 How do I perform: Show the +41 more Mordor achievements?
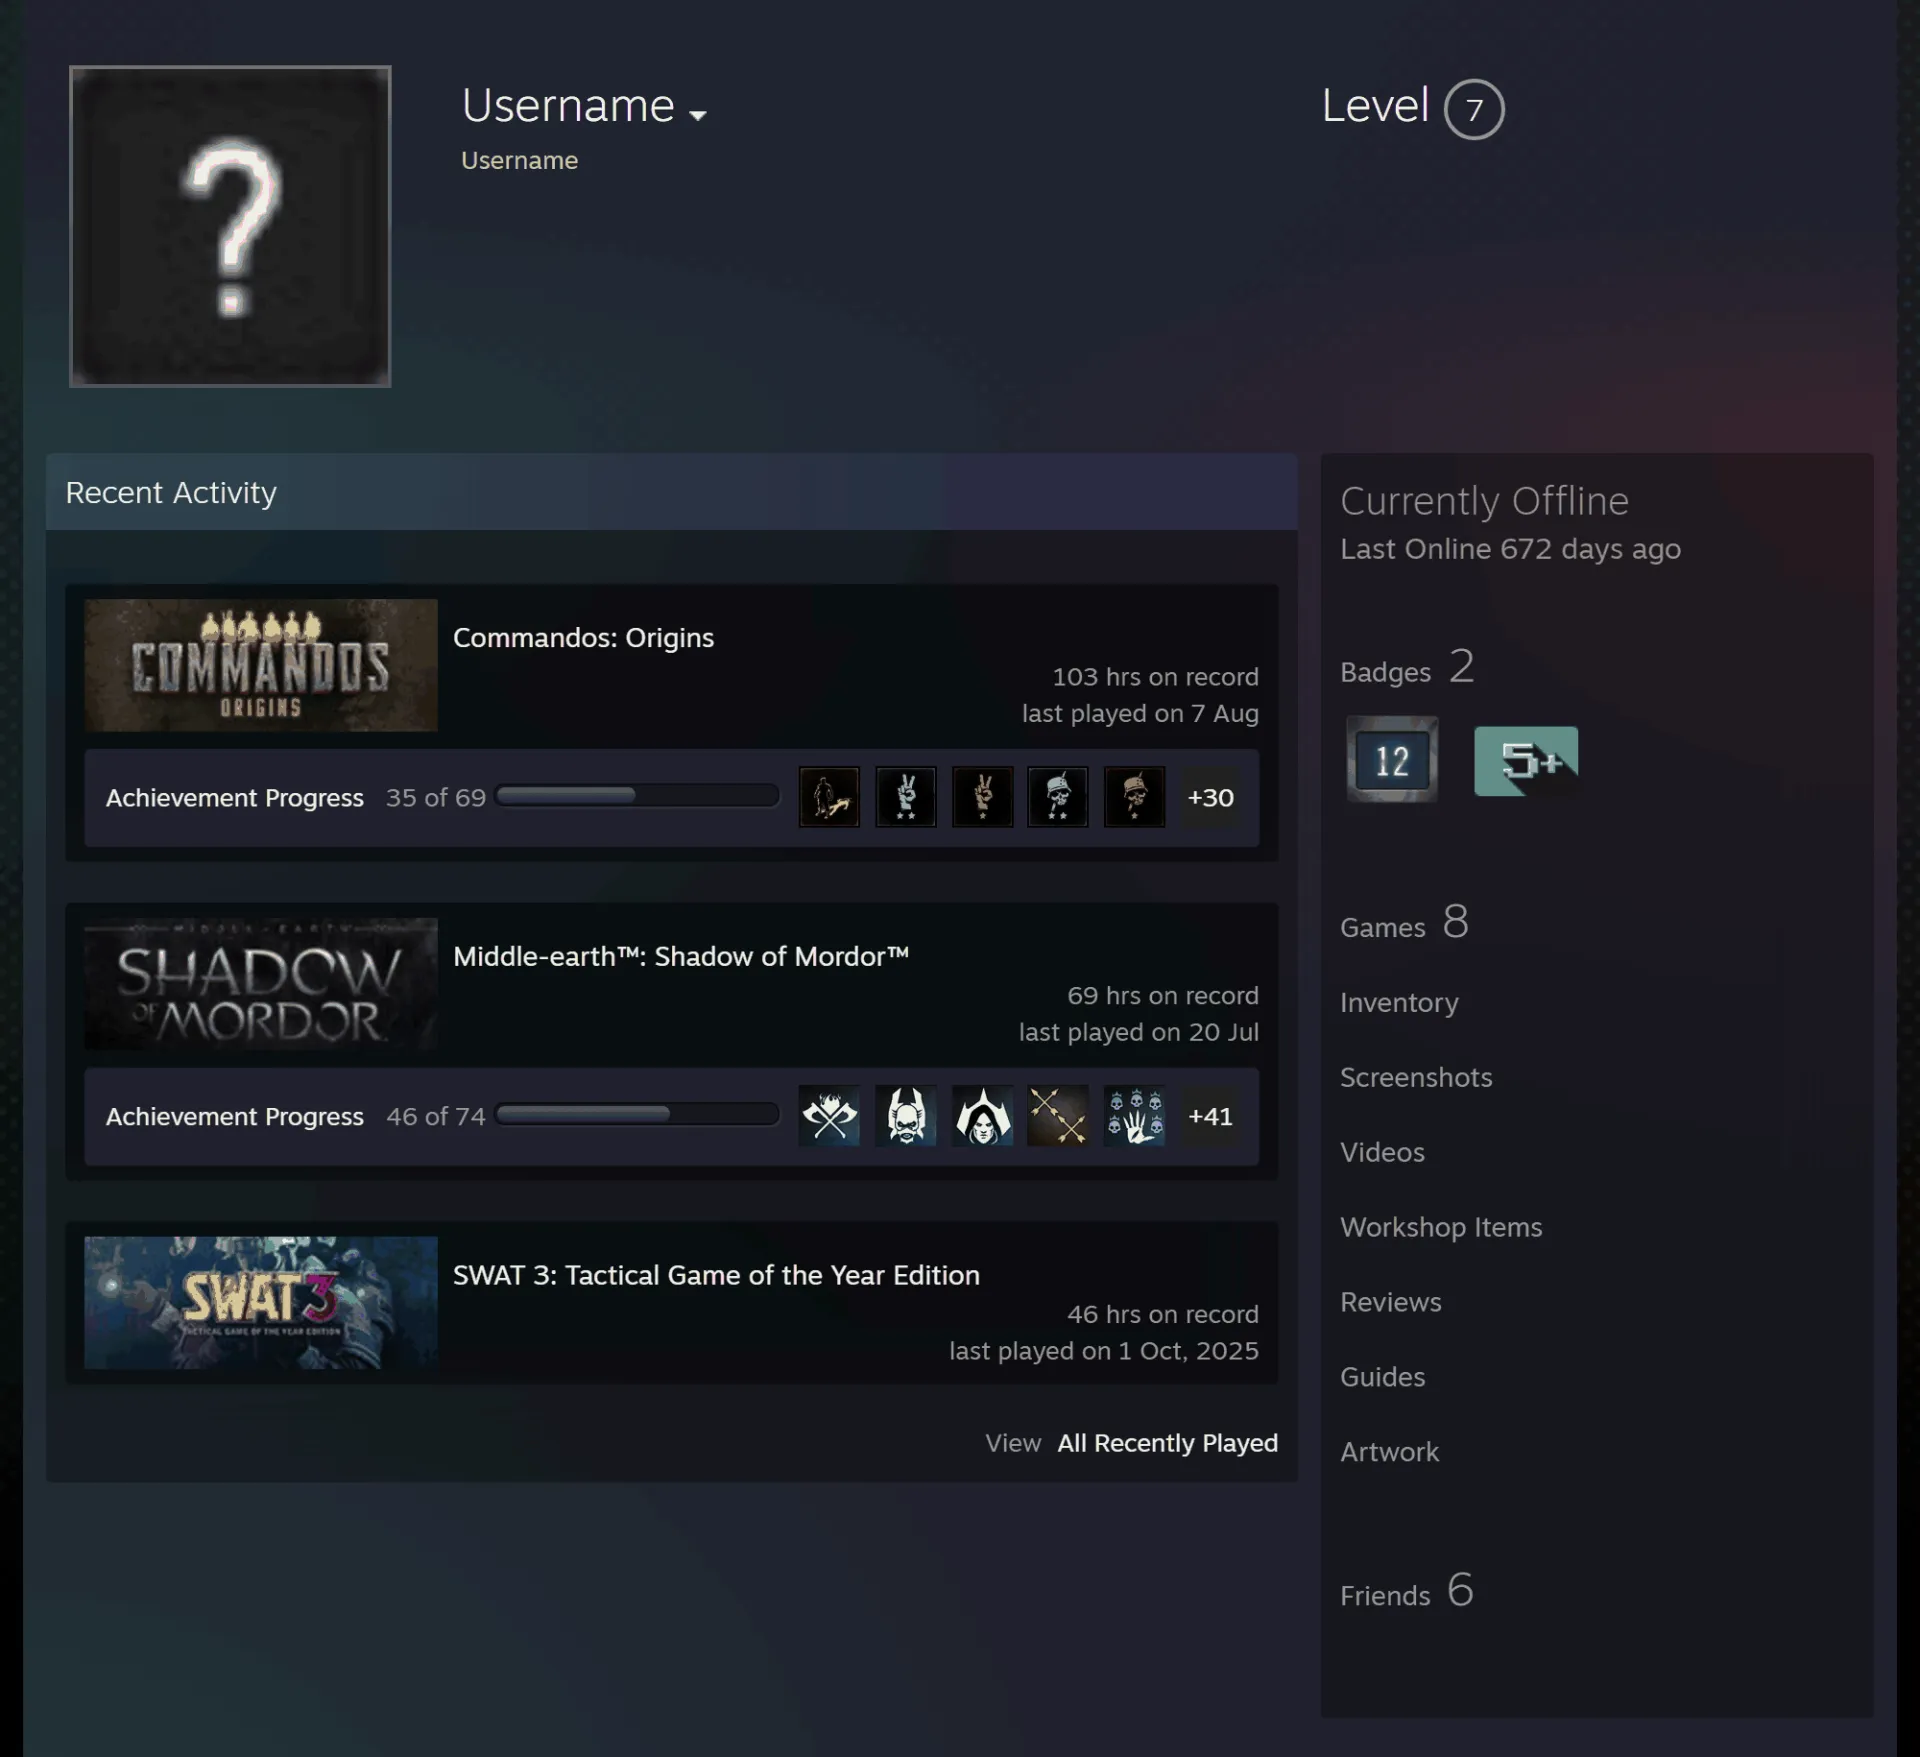1210,1116
